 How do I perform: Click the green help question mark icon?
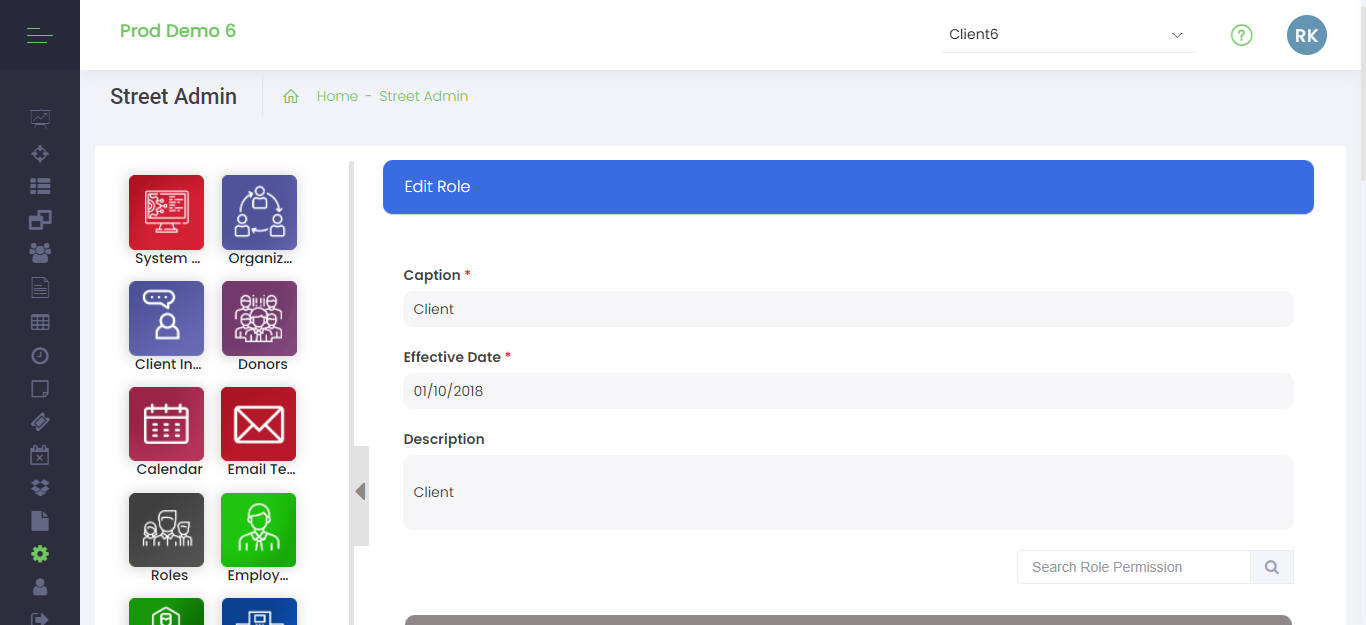1242,35
